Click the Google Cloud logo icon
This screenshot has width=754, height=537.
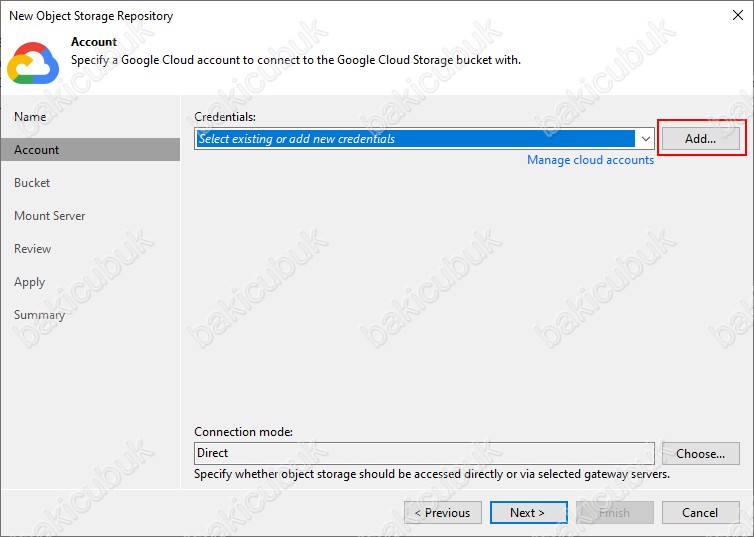pyautogui.click(x=33, y=63)
